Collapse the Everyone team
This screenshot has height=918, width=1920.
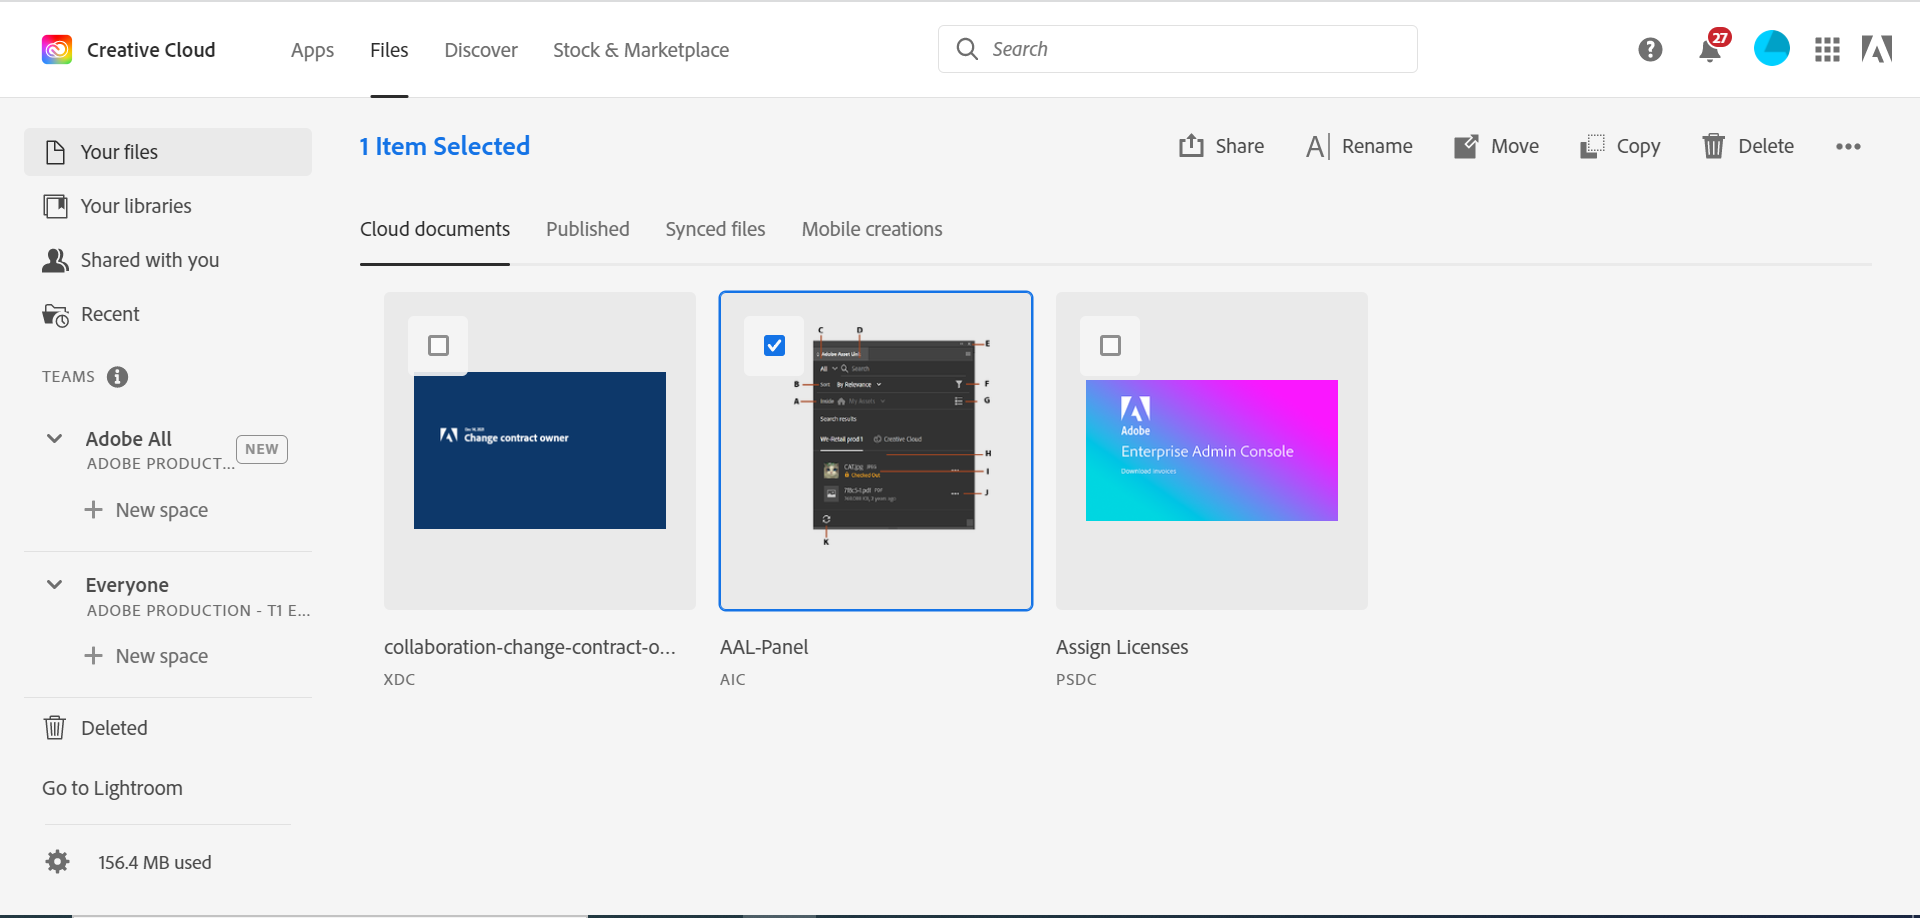click(x=55, y=584)
